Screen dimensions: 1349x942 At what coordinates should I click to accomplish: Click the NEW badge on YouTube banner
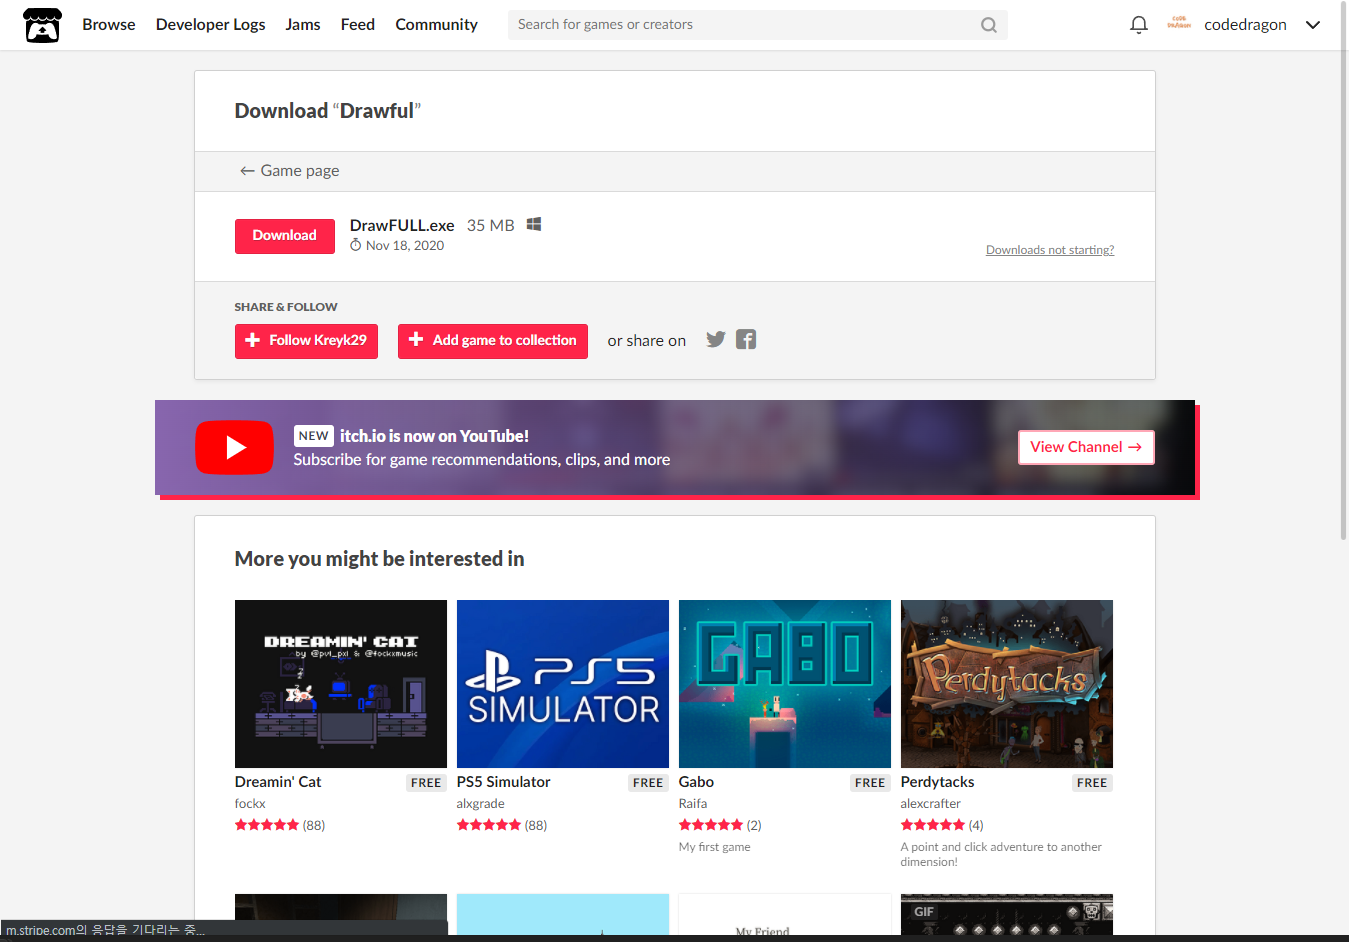(x=314, y=436)
